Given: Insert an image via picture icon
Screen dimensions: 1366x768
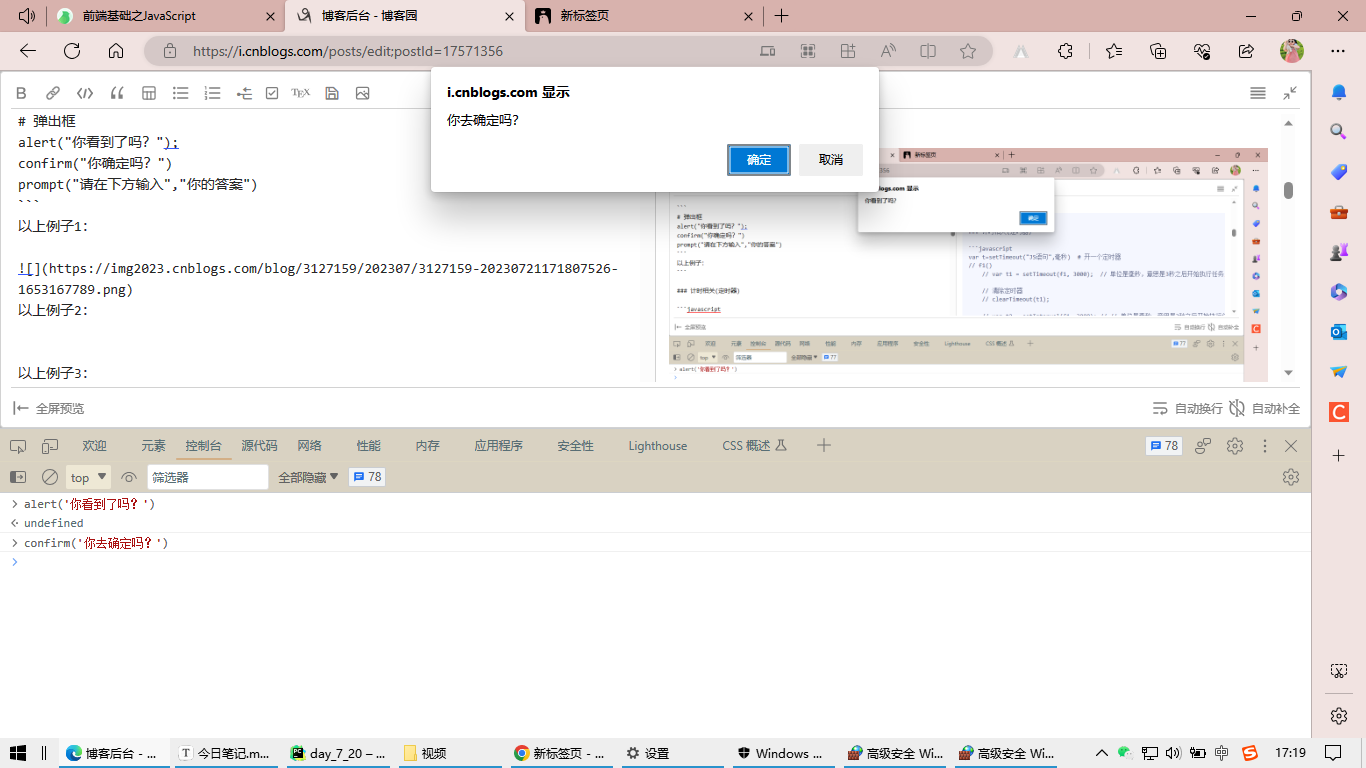Looking at the screenshot, I should click(362, 93).
